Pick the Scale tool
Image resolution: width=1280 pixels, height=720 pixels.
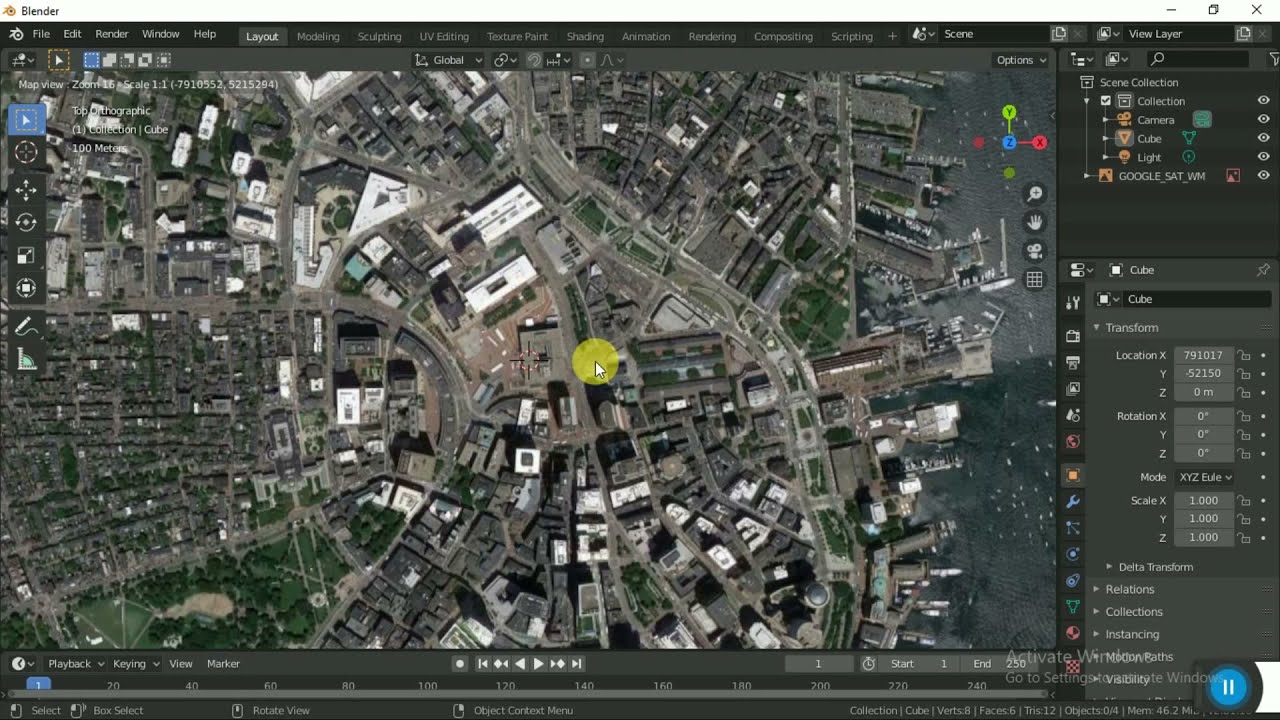click(x=26, y=256)
